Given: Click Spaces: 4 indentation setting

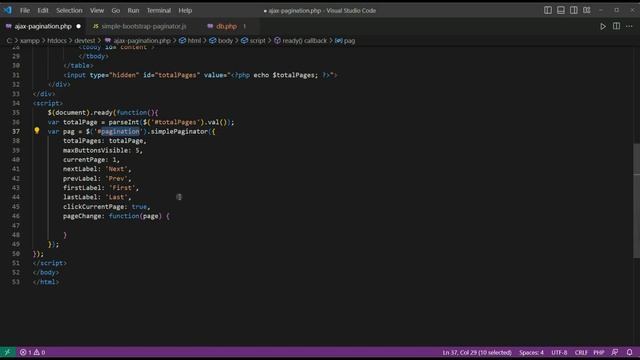Looking at the screenshot, I should click(x=531, y=352).
